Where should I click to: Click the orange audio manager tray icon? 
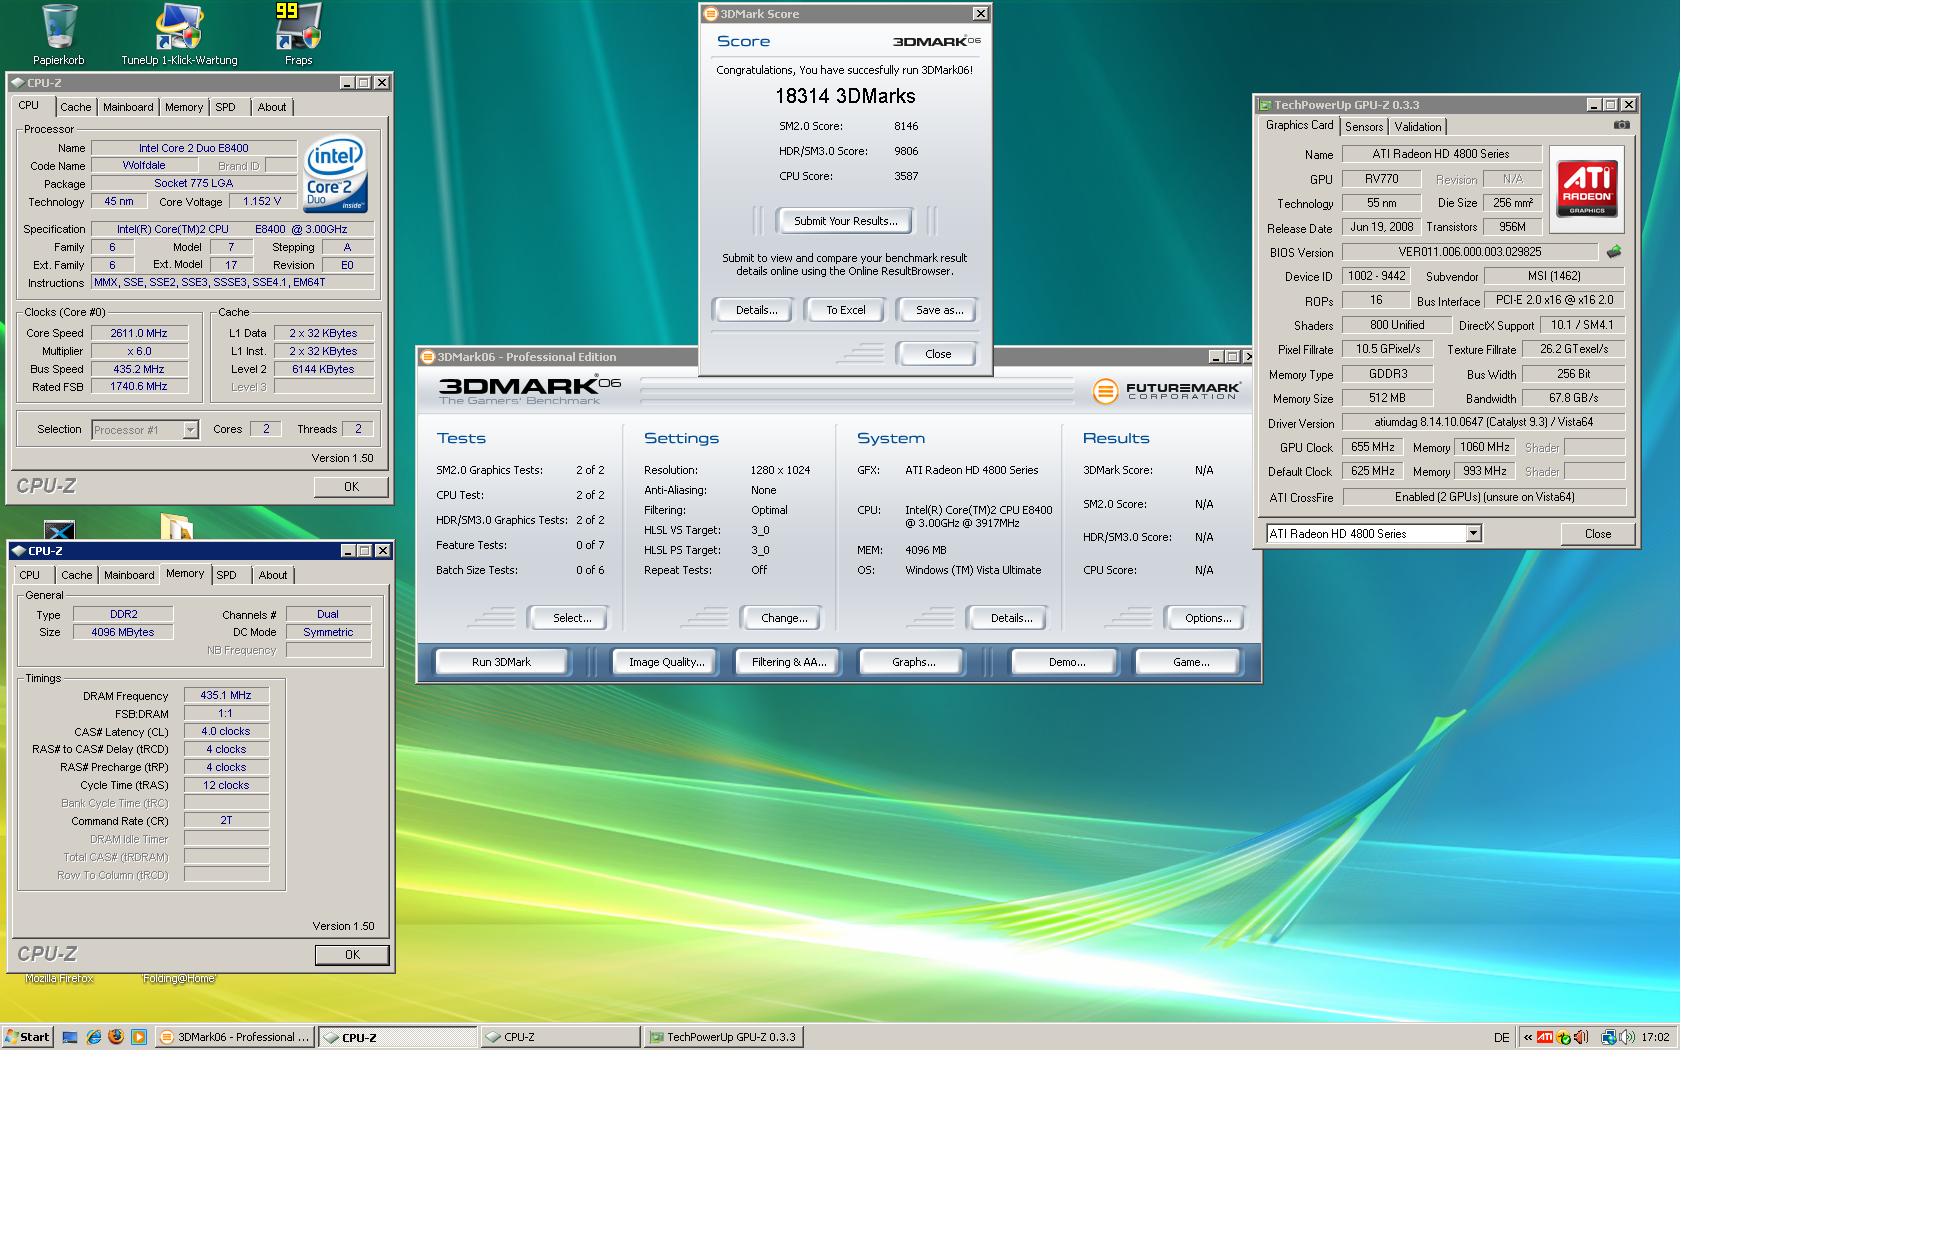(x=1581, y=1037)
